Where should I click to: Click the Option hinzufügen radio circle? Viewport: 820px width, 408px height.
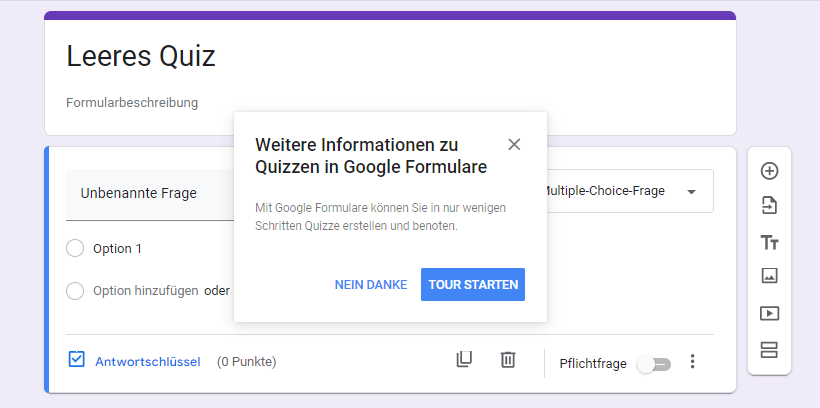(x=75, y=291)
